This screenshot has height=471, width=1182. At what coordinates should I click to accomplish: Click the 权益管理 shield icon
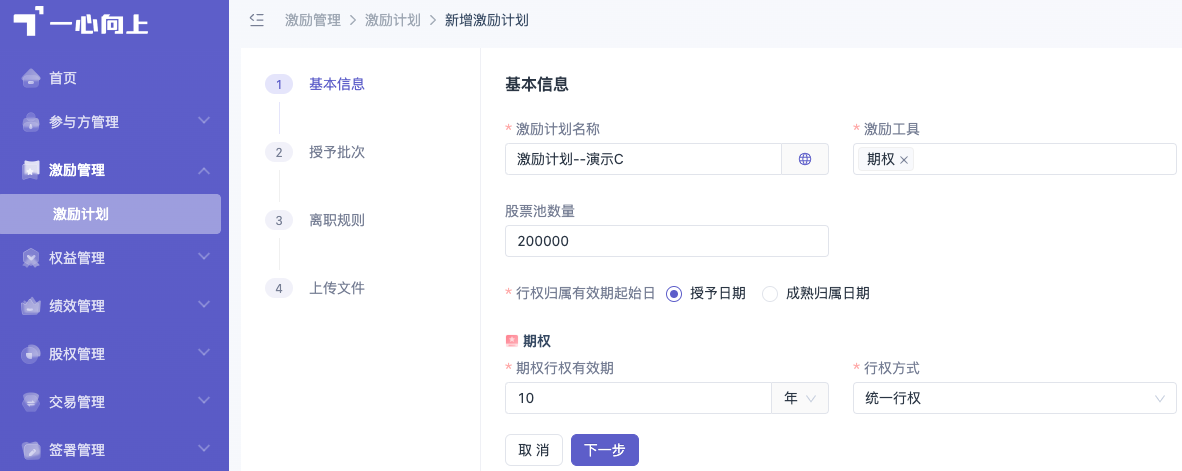tap(31, 258)
